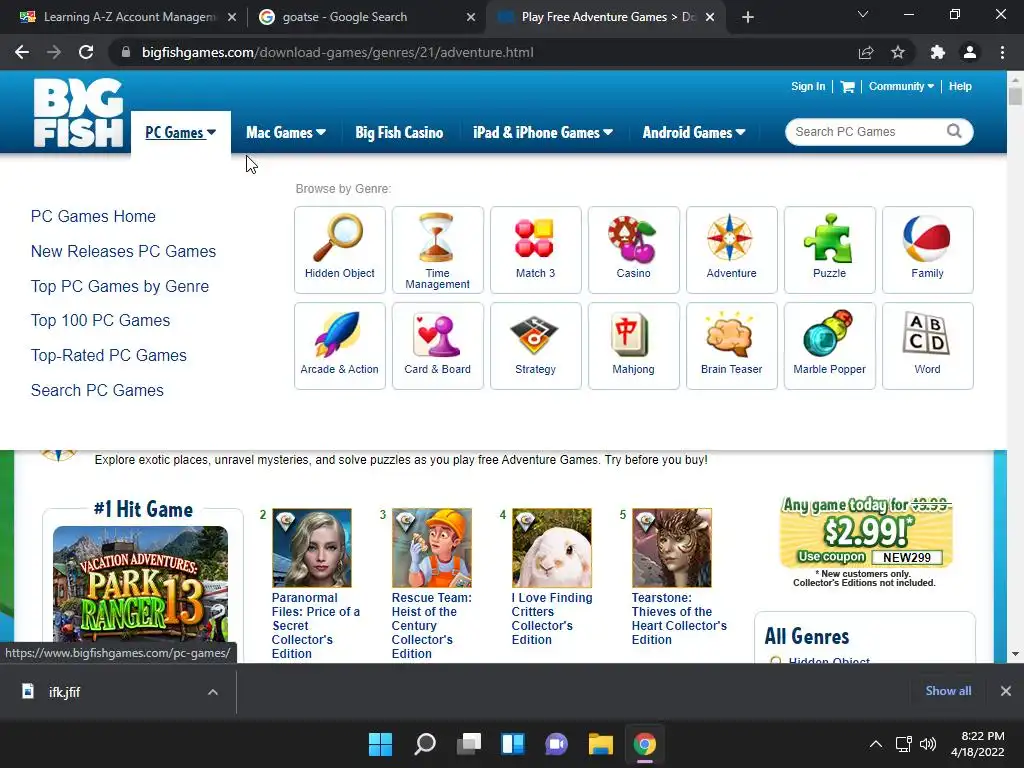Open the I Love Finding Critters thumbnail

(552, 548)
